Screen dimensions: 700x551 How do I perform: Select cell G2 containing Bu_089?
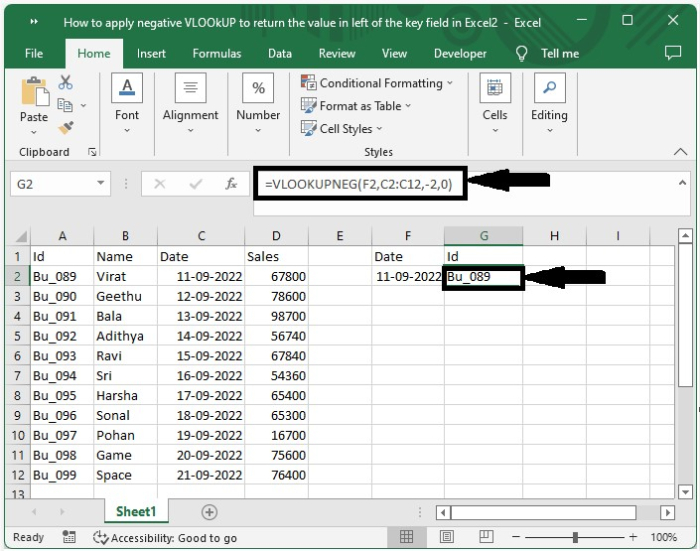[483, 277]
